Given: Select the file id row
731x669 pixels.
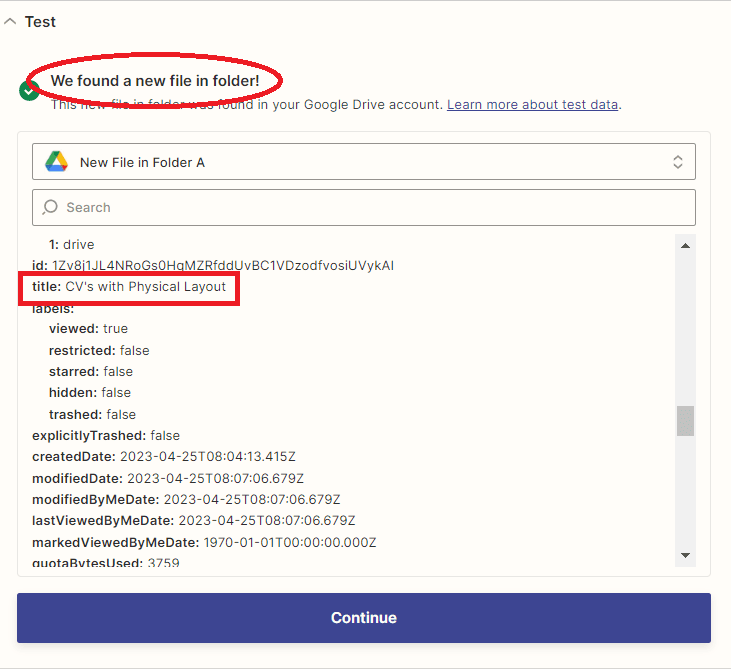Looking at the screenshot, I should tap(212, 265).
